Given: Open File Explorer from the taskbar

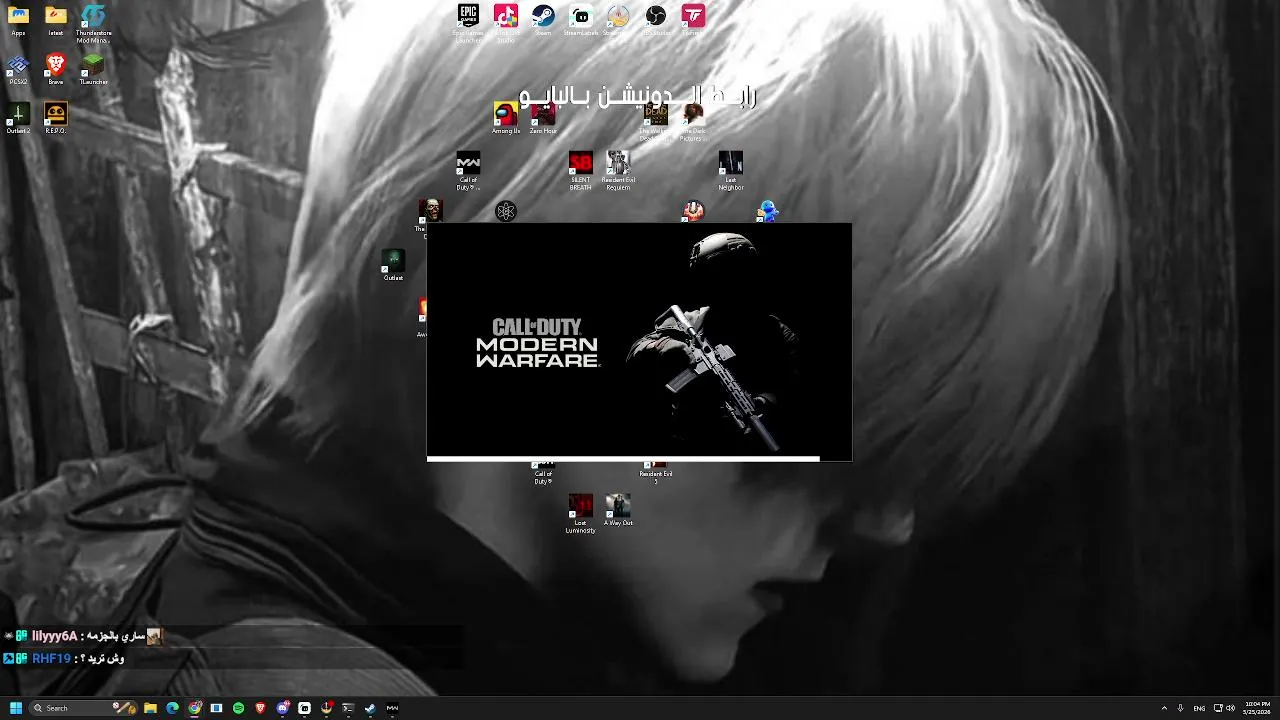Looking at the screenshot, I should [x=150, y=708].
